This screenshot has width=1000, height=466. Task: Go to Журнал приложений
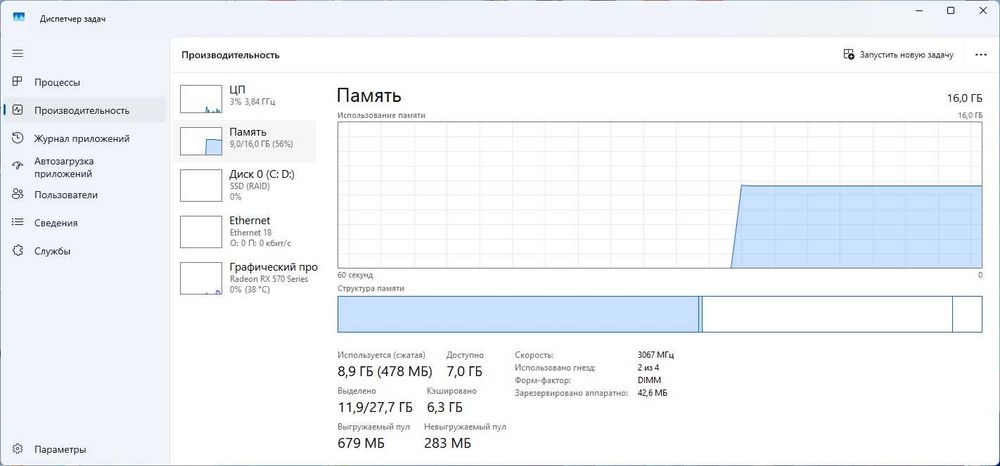click(x=84, y=138)
